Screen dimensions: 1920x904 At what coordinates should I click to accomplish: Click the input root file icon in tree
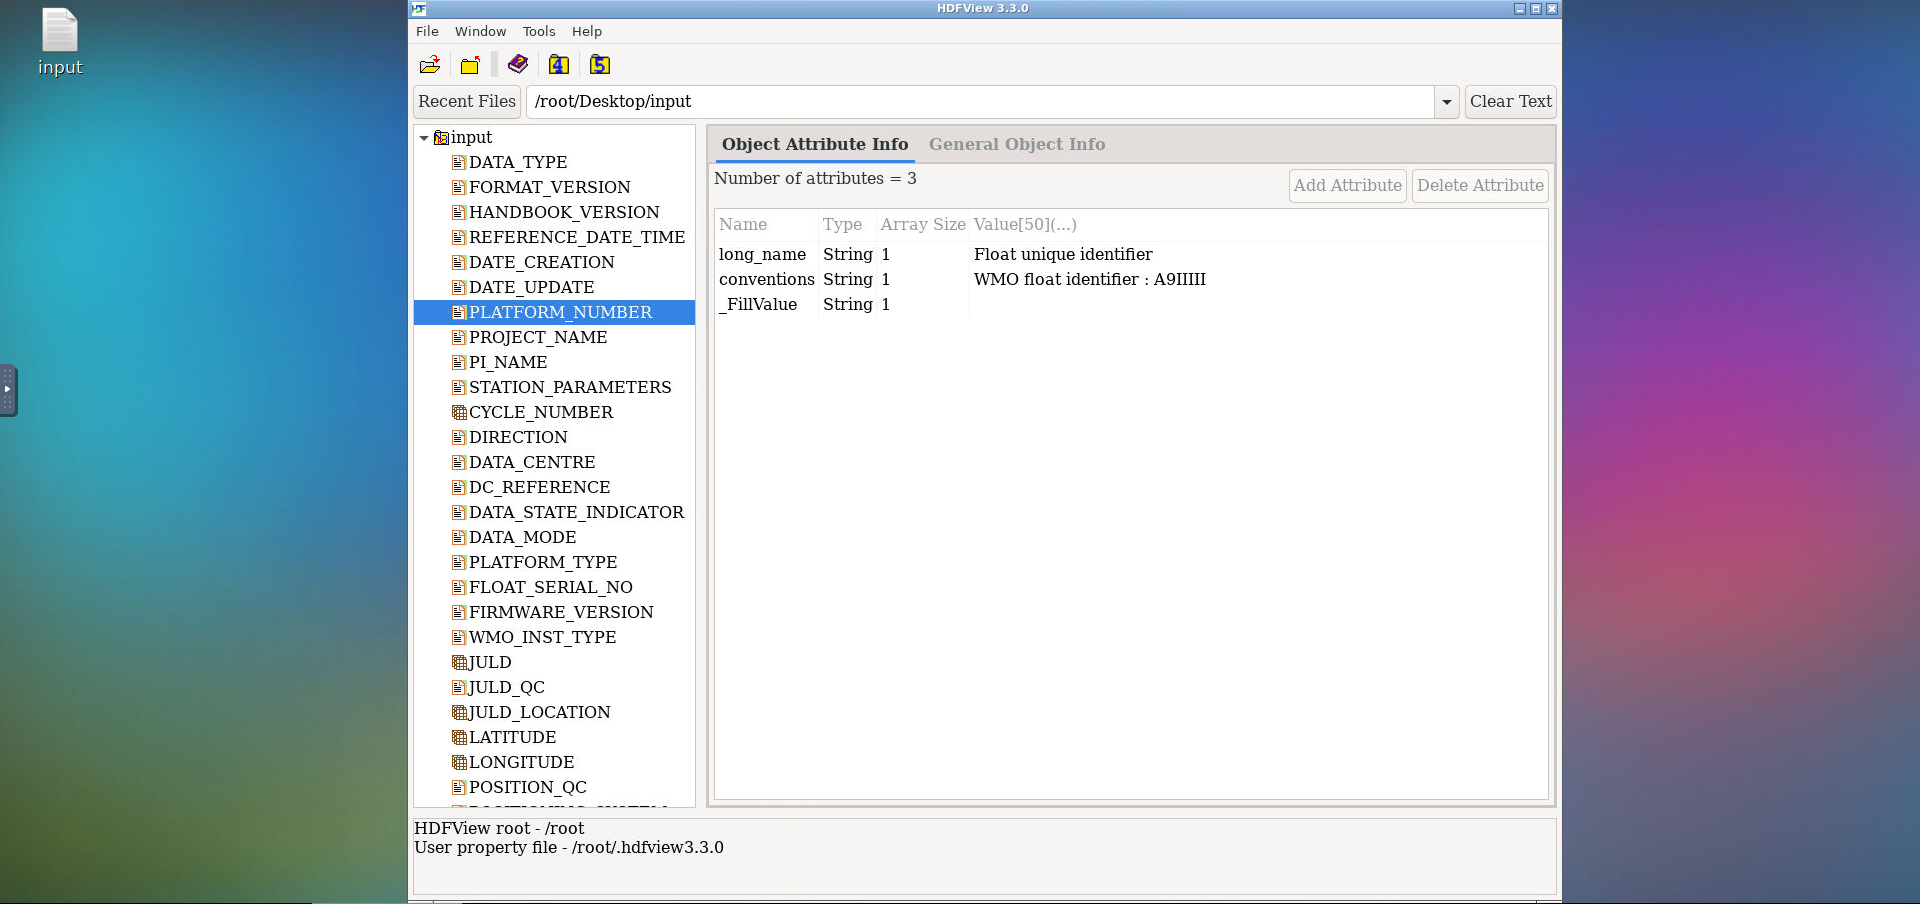441,137
